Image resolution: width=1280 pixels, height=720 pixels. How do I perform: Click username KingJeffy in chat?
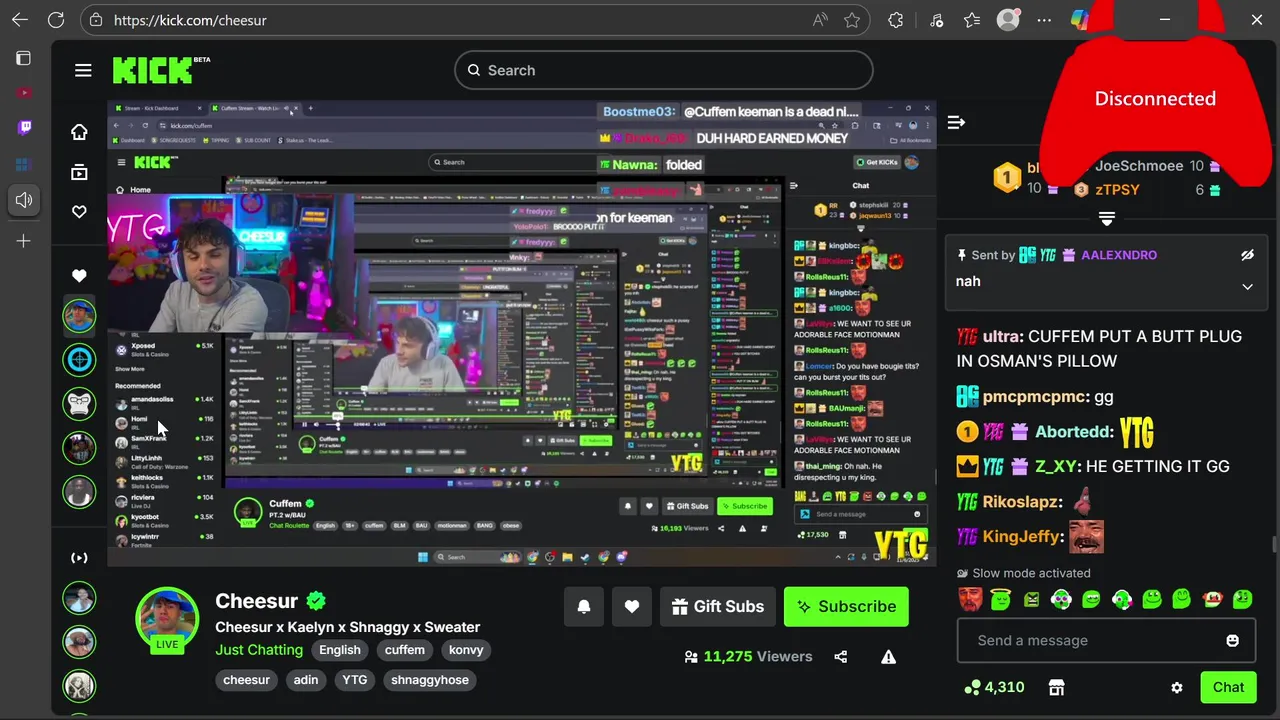(1021, 537)
